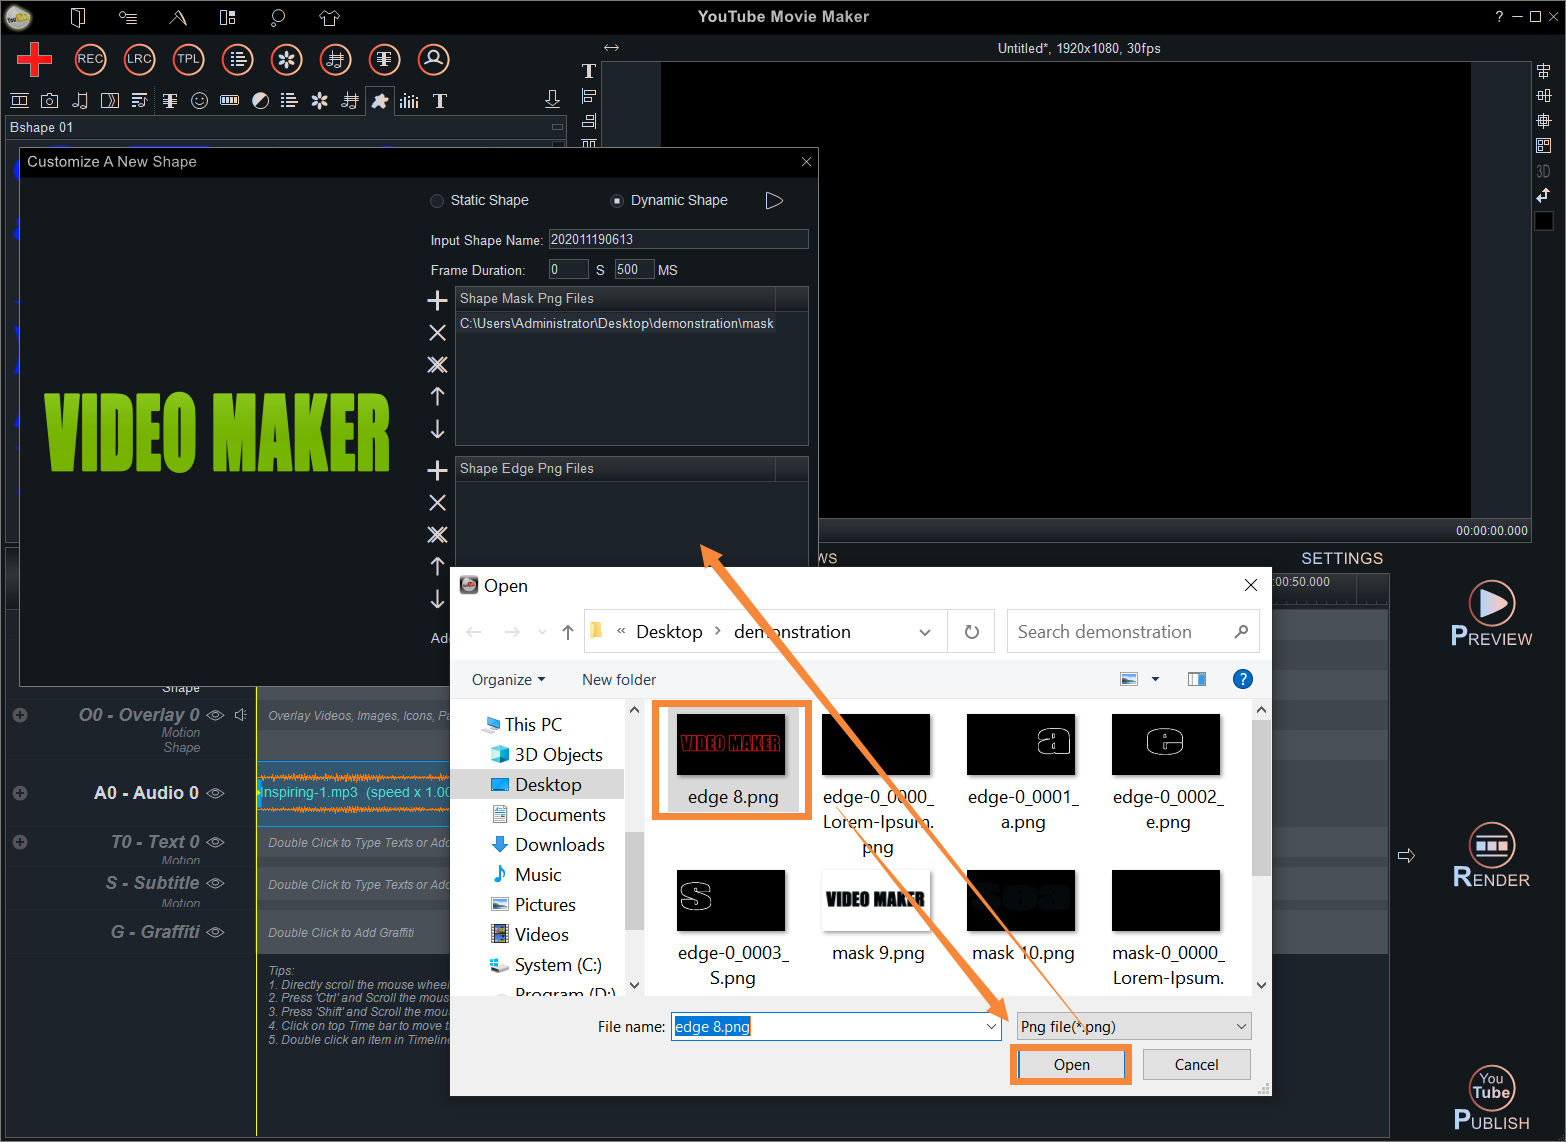Image resolution: width=1566 pixels, height=1142 pixels.
Task: Select Downloads in the folder tree
Action: pos(560,845)
